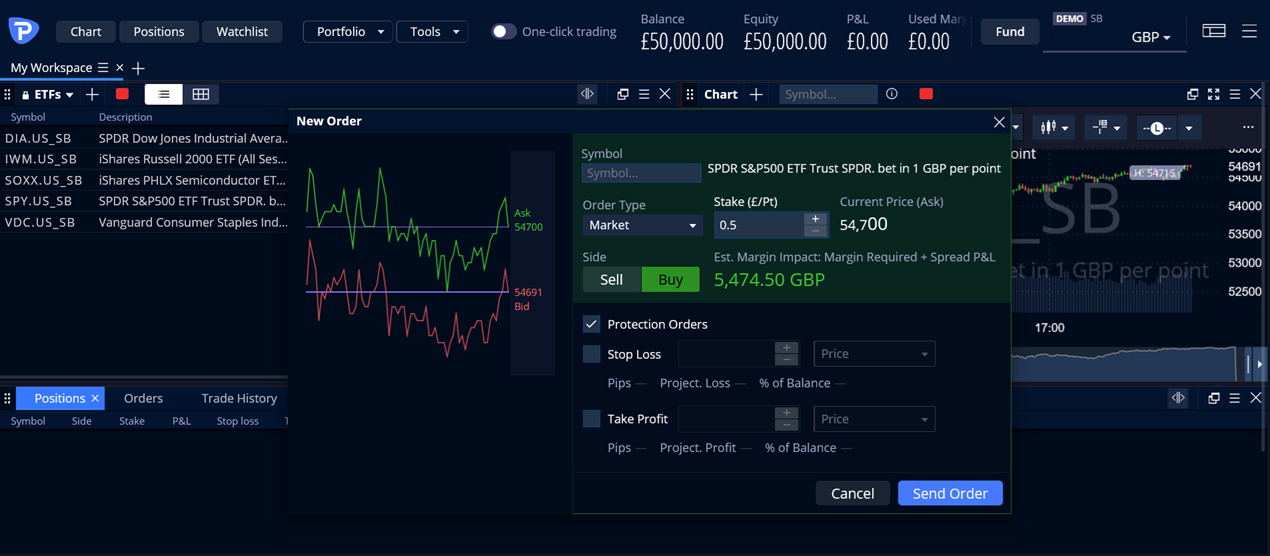The height and width of the screenshot is (556, 1270).
Task: Open the layout switcher icon in top bar
Action: point(1214,31)
